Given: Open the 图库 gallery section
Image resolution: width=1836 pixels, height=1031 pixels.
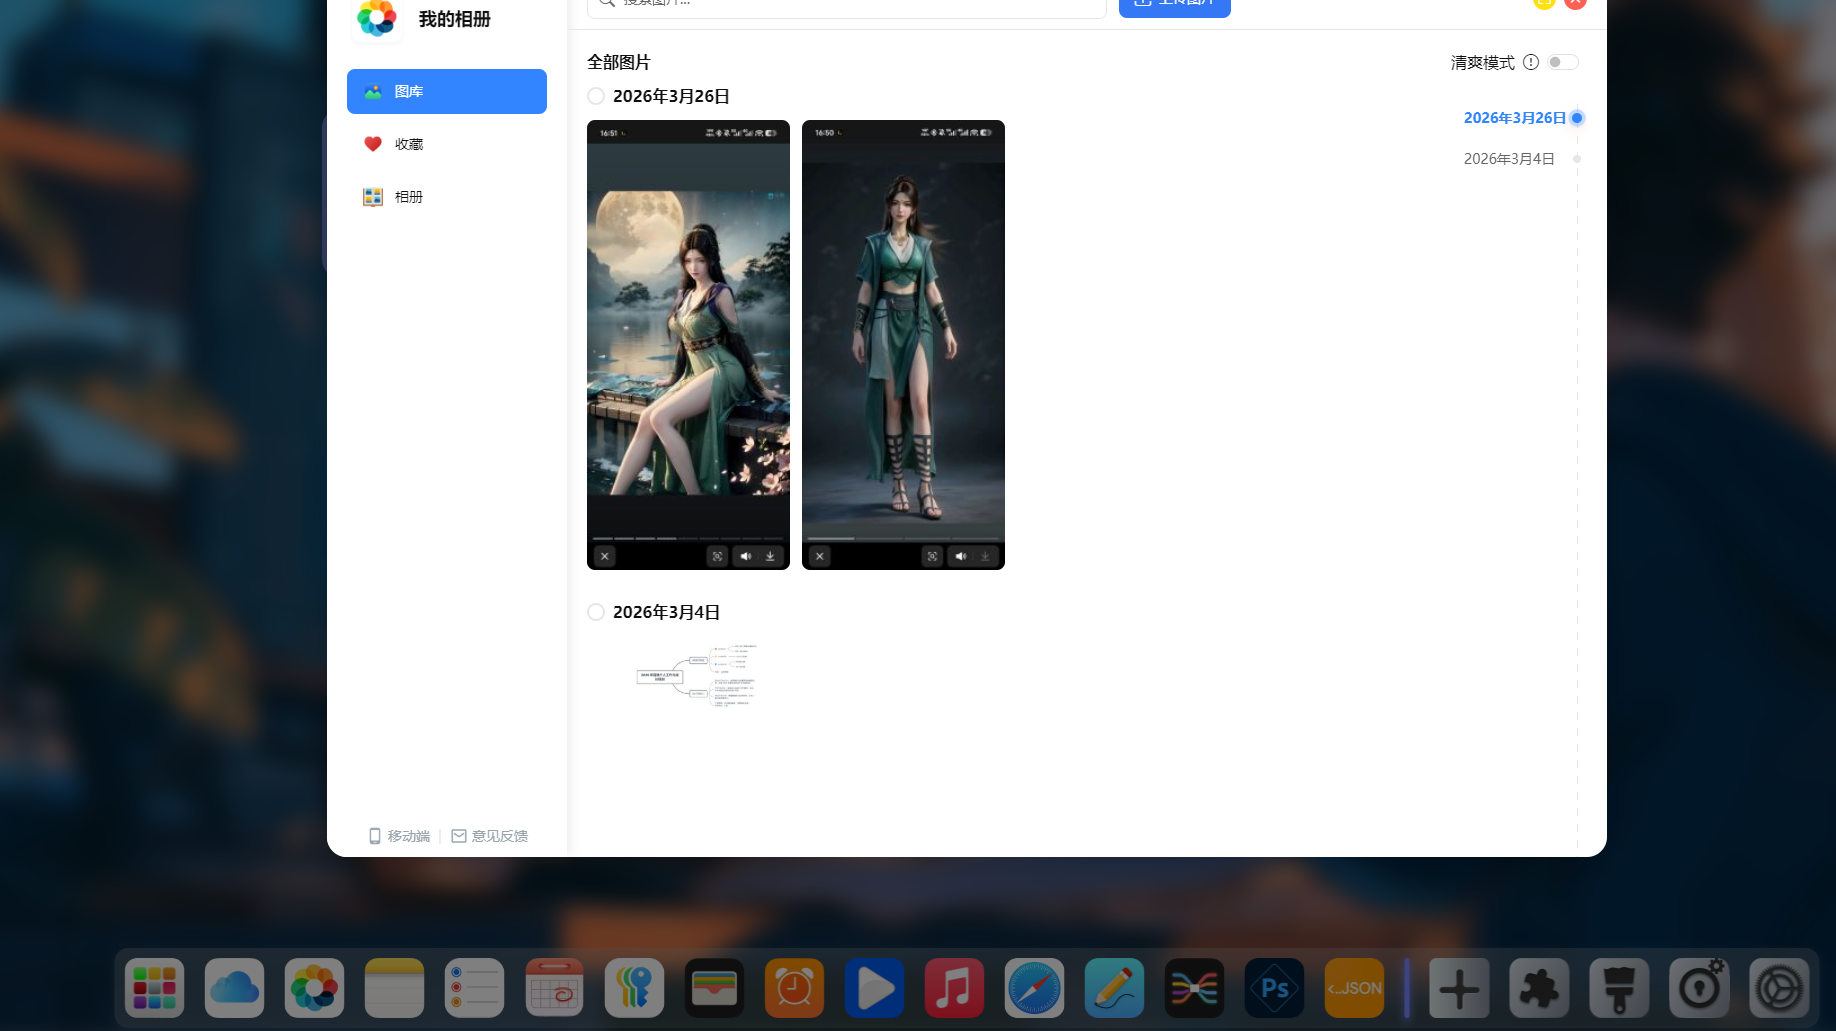Looking at the screenshot, I should tap(446, 91).
